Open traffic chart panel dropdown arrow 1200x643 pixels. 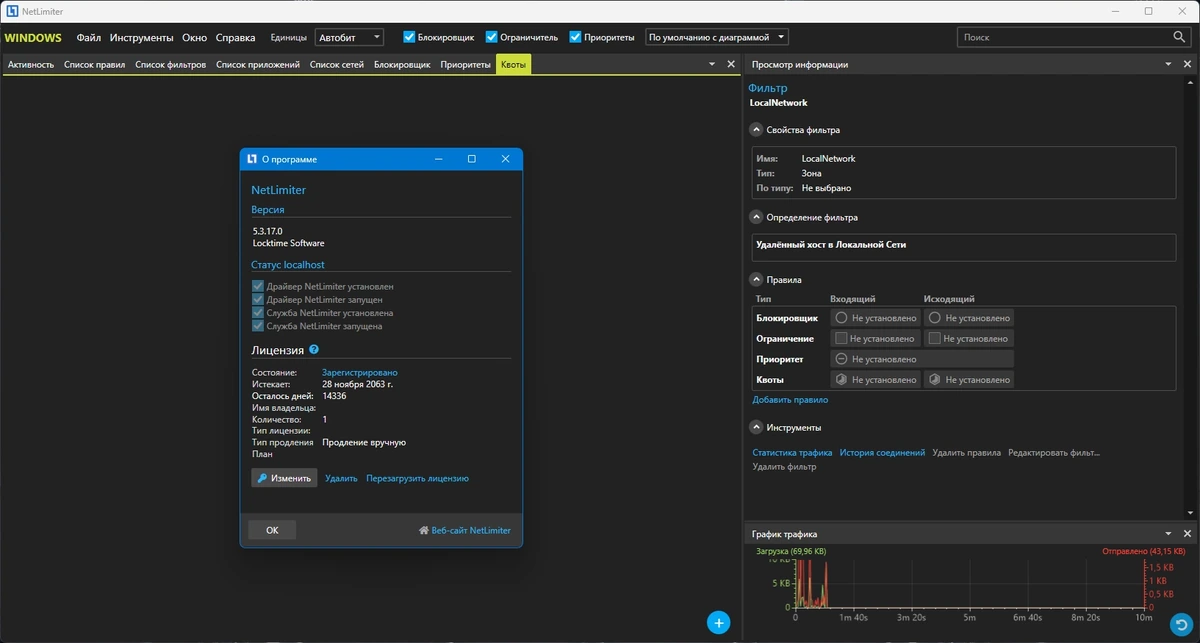coord(1169,534)
